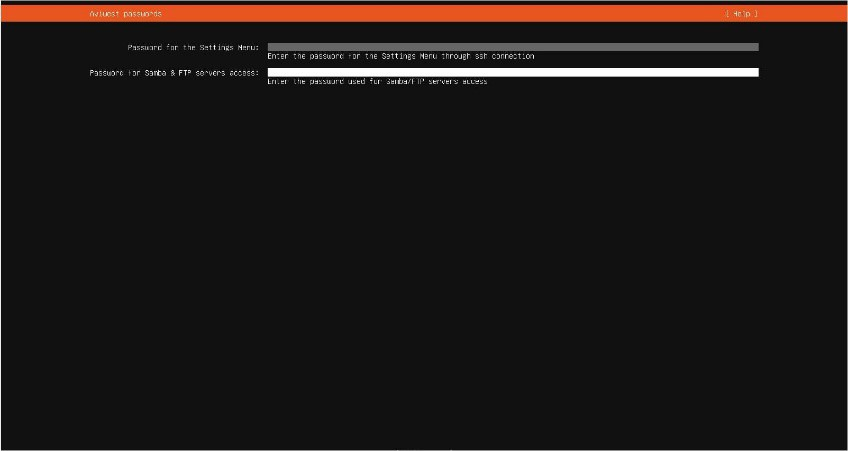Click the ssh connection hint text

point(400,56)
